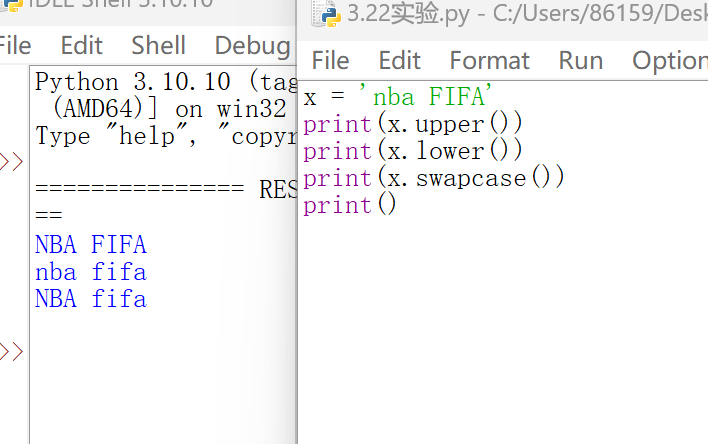708x444 pixels.
Task: Place cursor in the 'nba FIFA' string
Action: pyautogui.click(x=432, y=98)
